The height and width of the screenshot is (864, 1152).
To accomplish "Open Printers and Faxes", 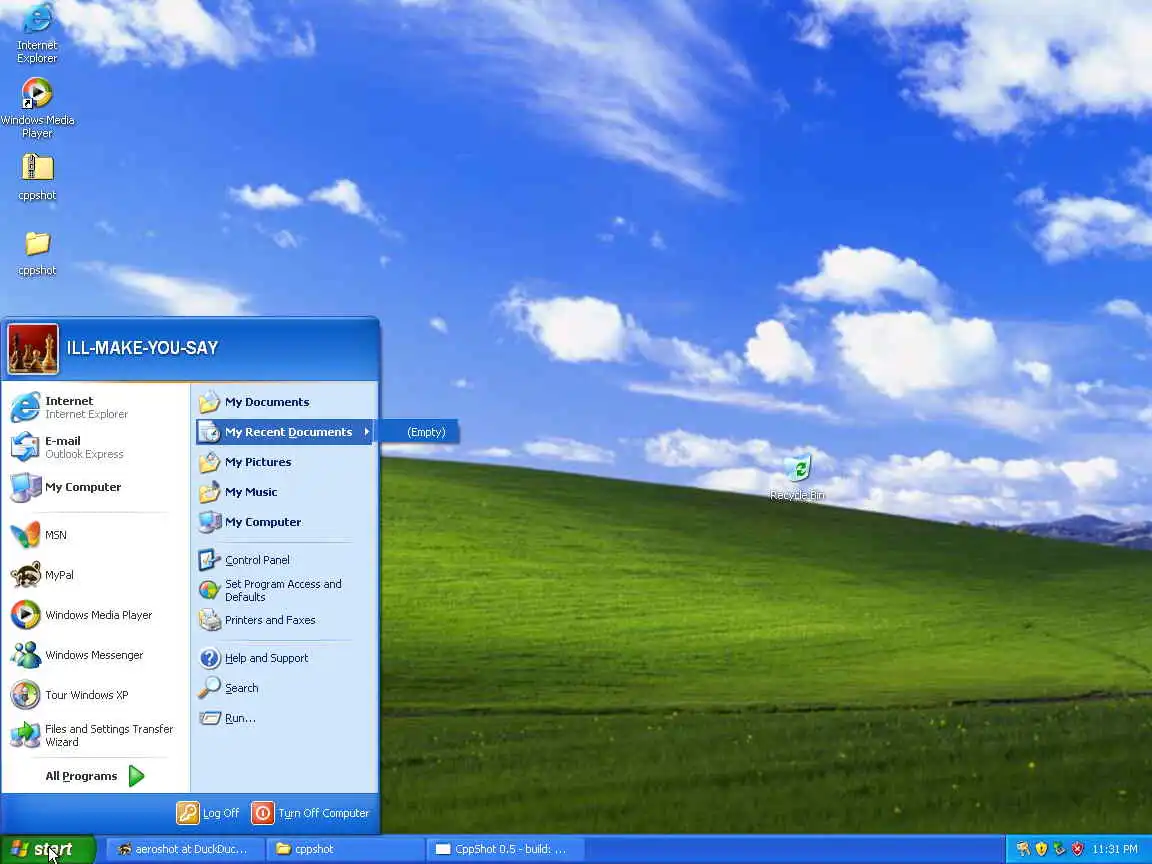I will coord(285,620).
